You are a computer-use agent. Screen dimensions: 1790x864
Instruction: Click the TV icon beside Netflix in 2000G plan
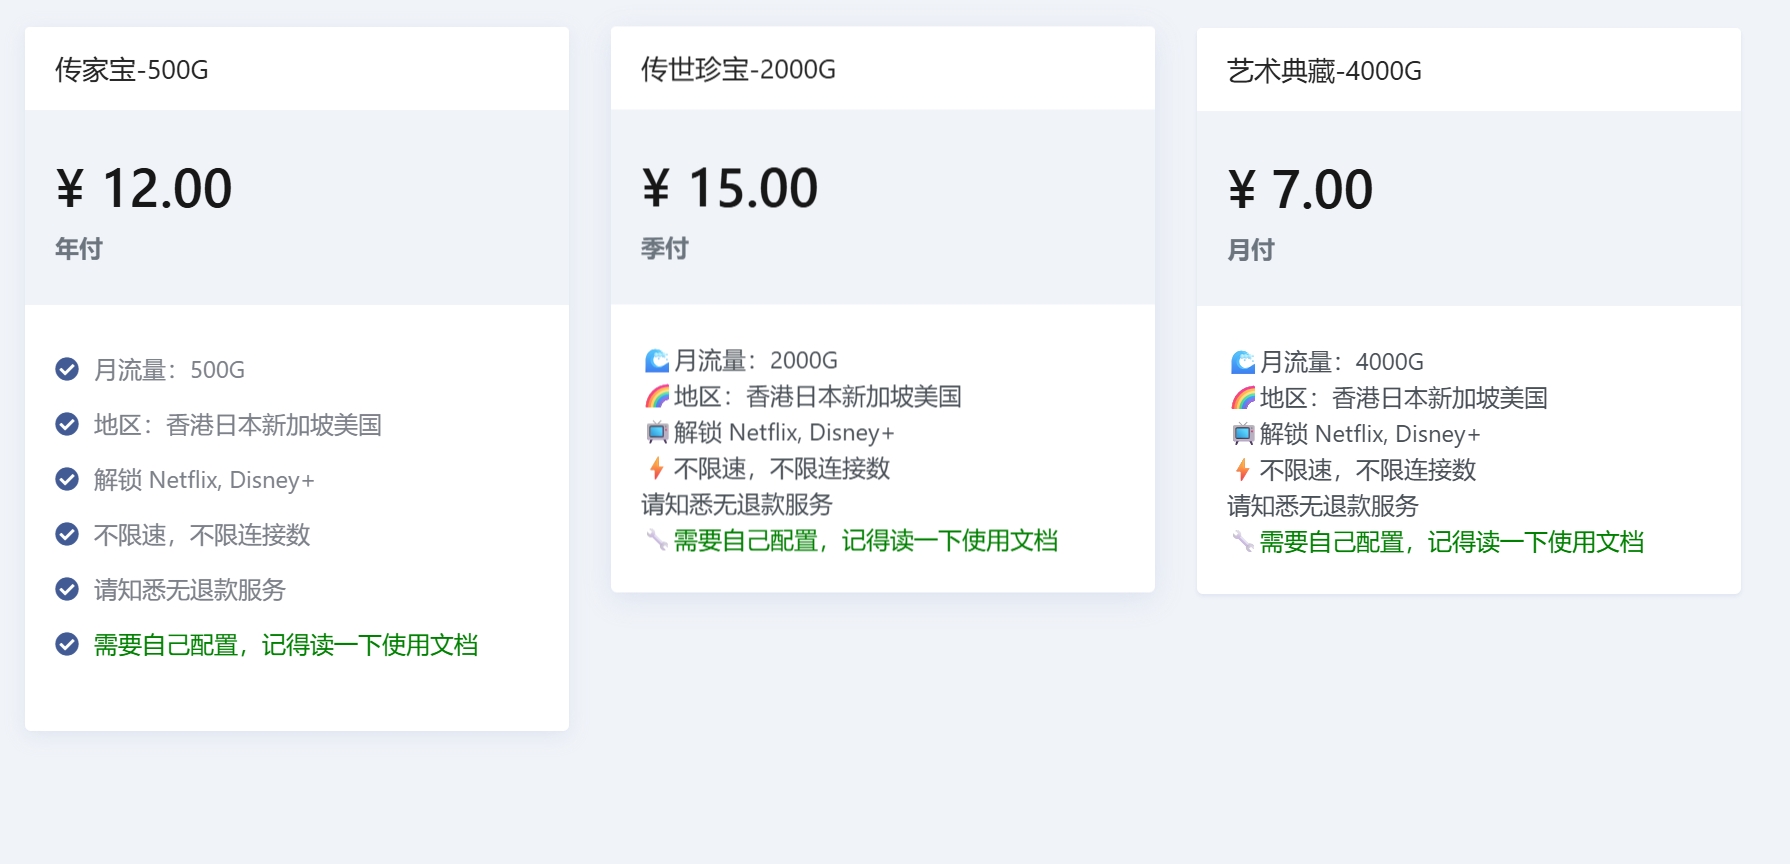tap(656, 433)
